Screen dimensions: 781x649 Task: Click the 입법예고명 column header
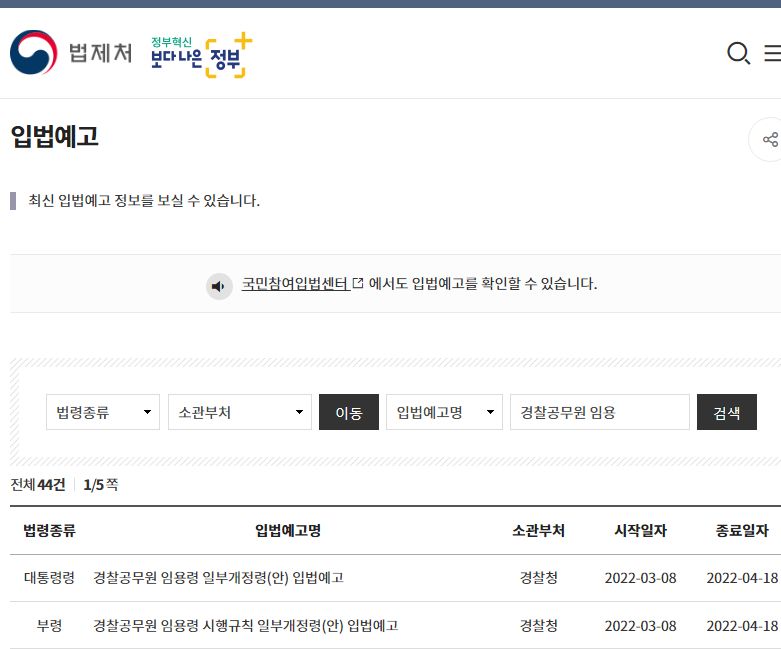[x=288, y=530]
